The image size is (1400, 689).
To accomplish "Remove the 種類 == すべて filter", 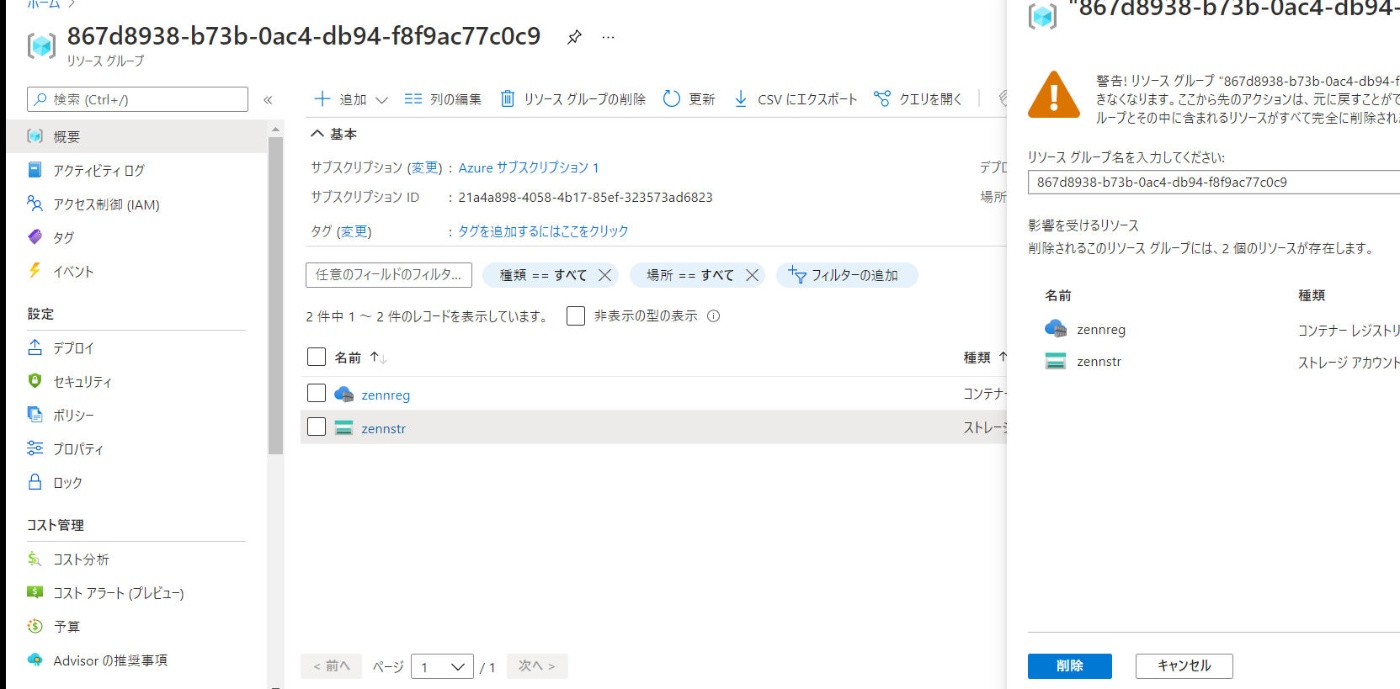I will tap(604, 275).
